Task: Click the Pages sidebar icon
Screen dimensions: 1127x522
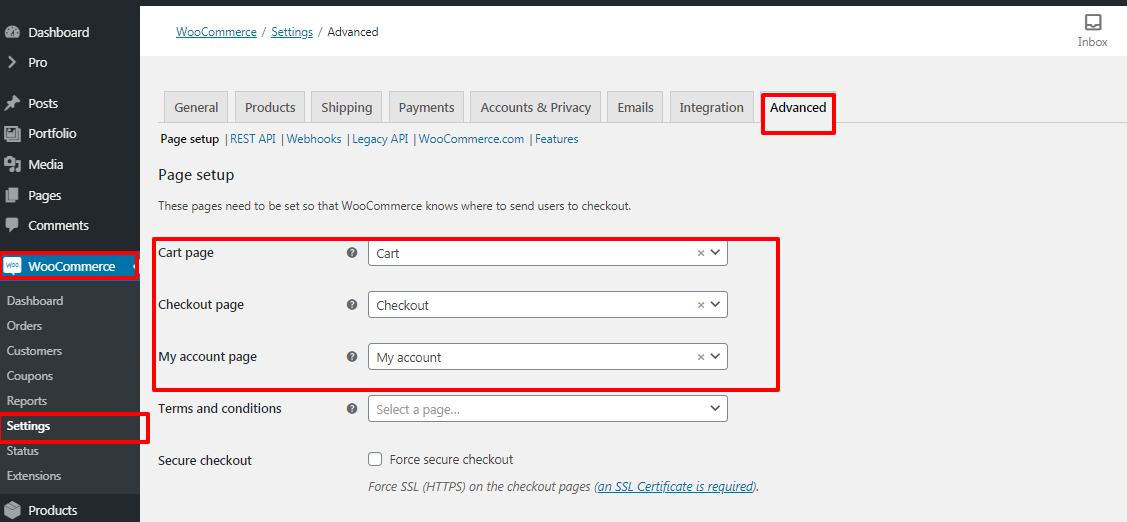Action: coord(12,196)
